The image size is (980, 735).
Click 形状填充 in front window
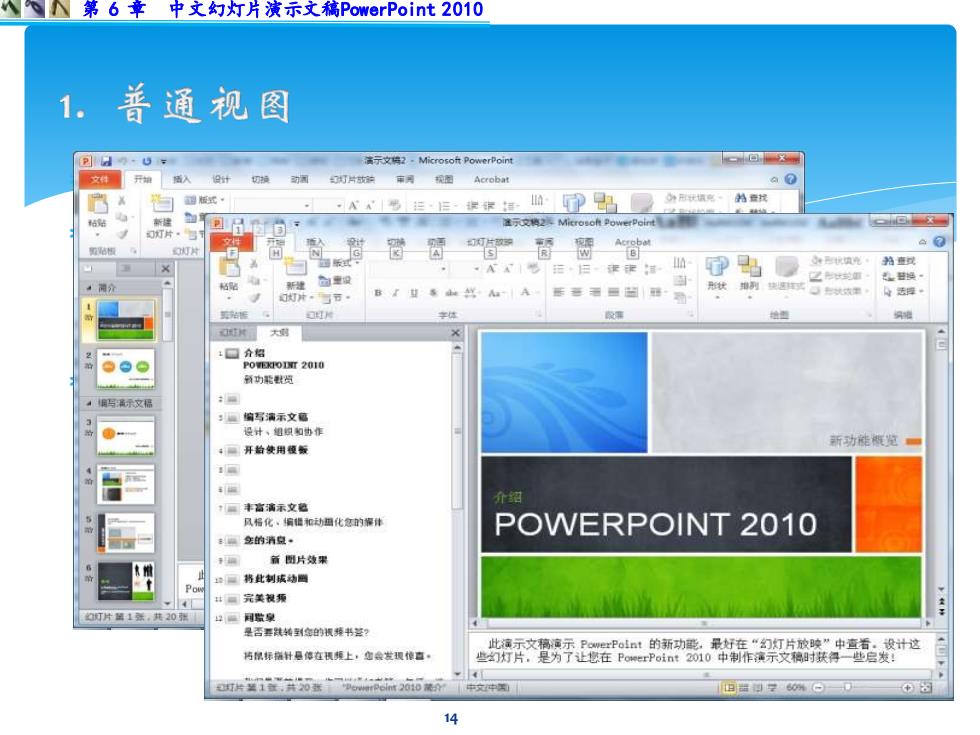(x=840, y=261)
